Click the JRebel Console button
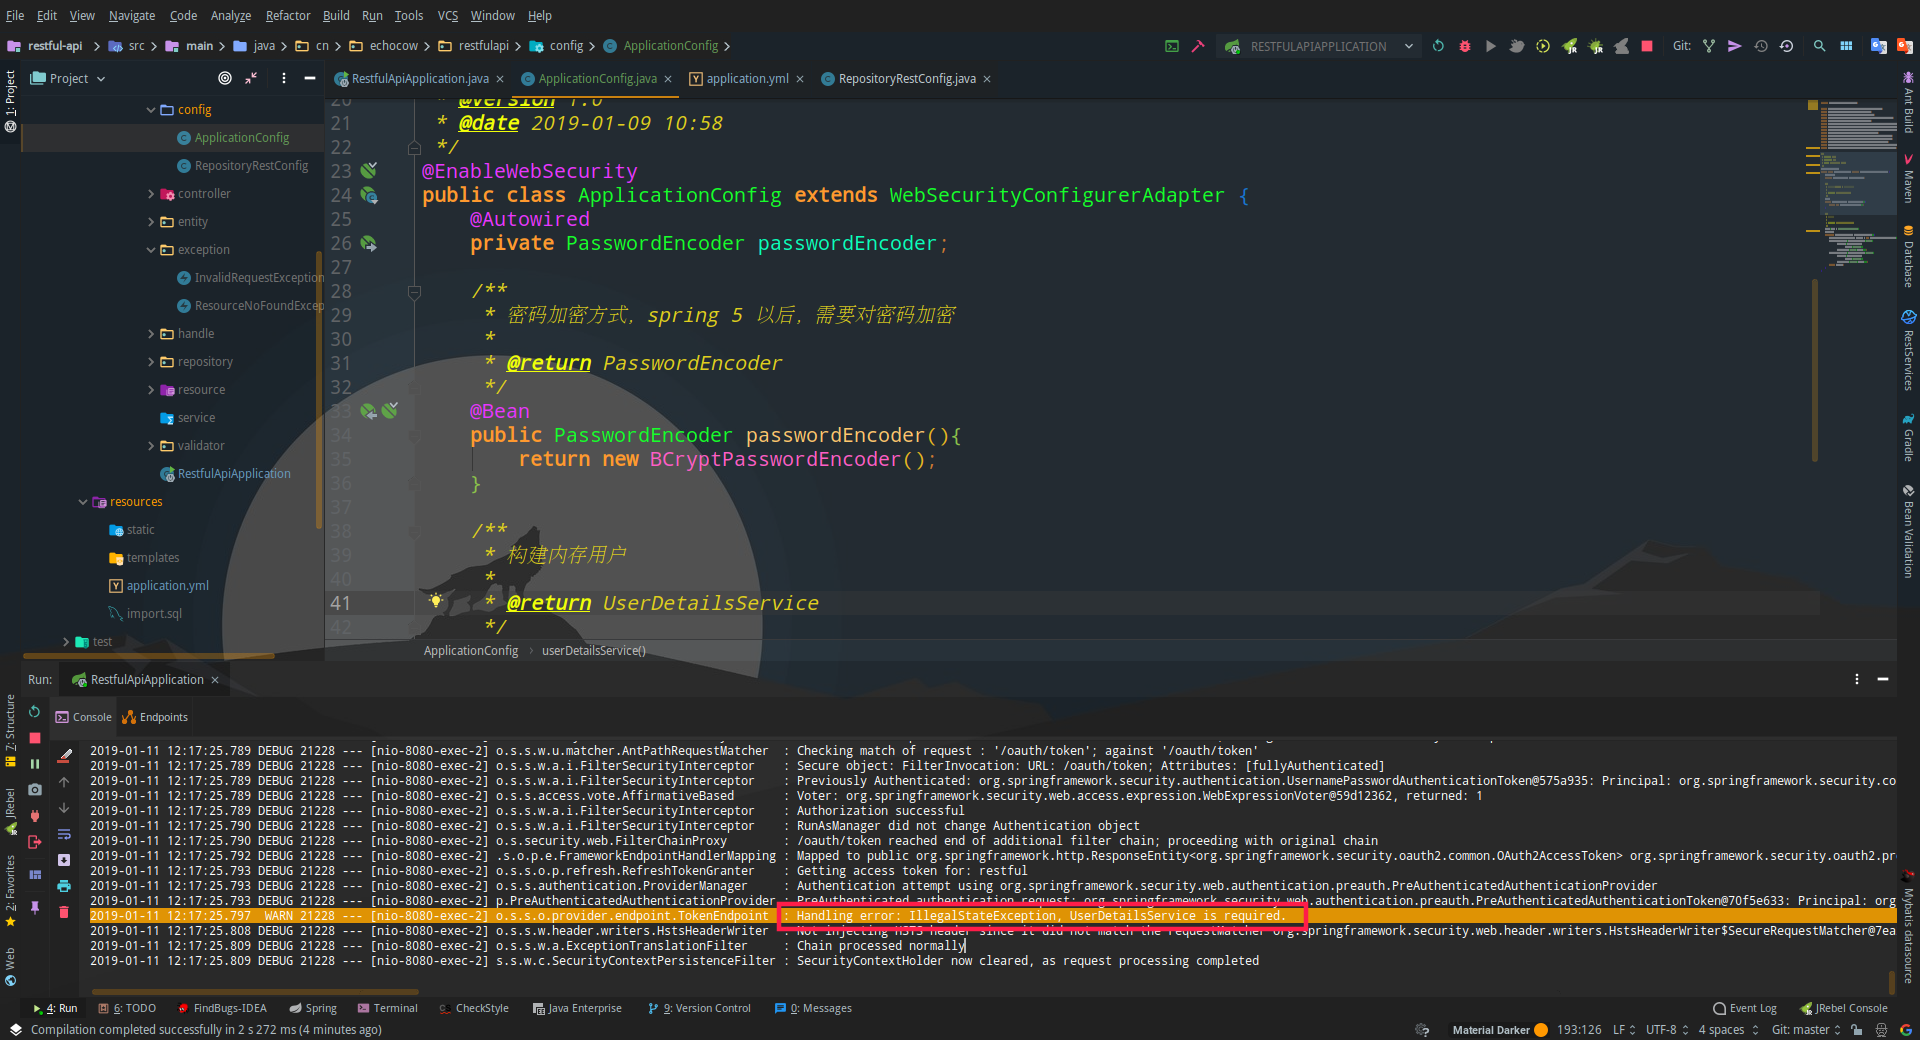 pos(1843,1008)
